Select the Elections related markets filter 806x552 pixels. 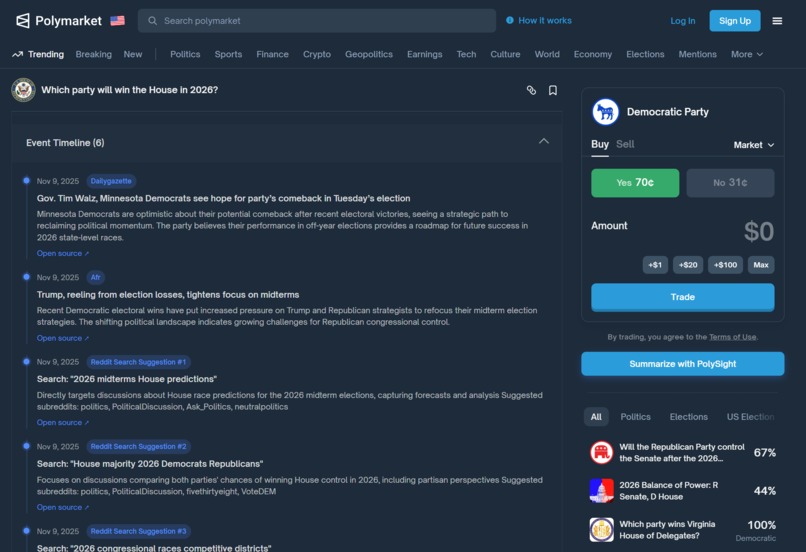[x=688, y=417]
